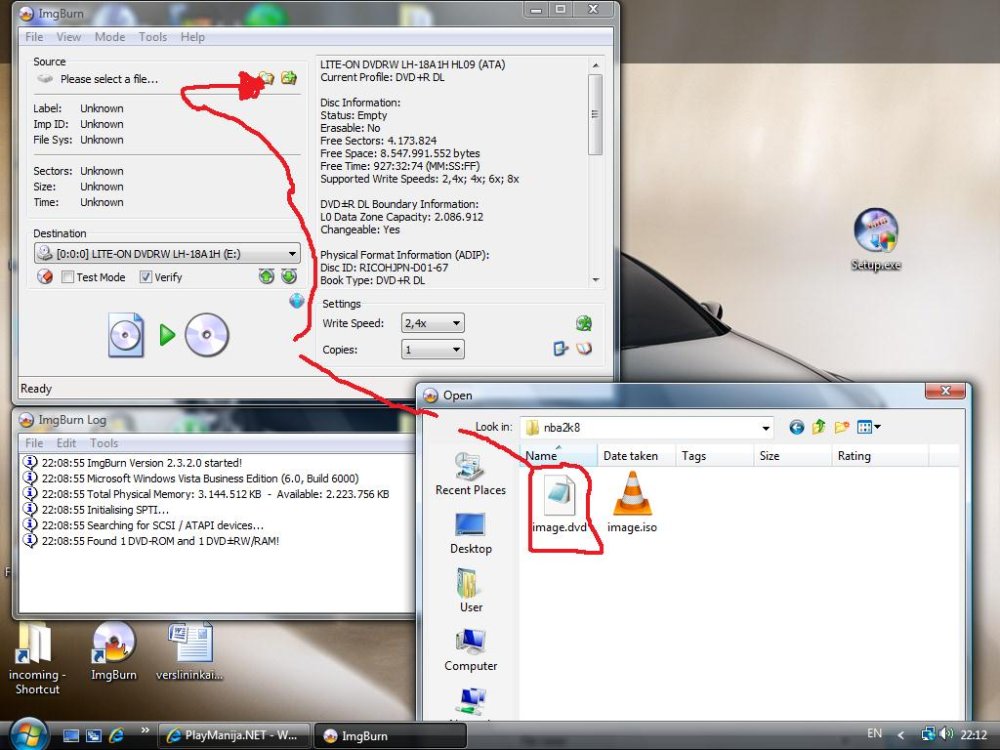Go up one folder level in Open dialog
1000x750 pixels.
point(819,427)
